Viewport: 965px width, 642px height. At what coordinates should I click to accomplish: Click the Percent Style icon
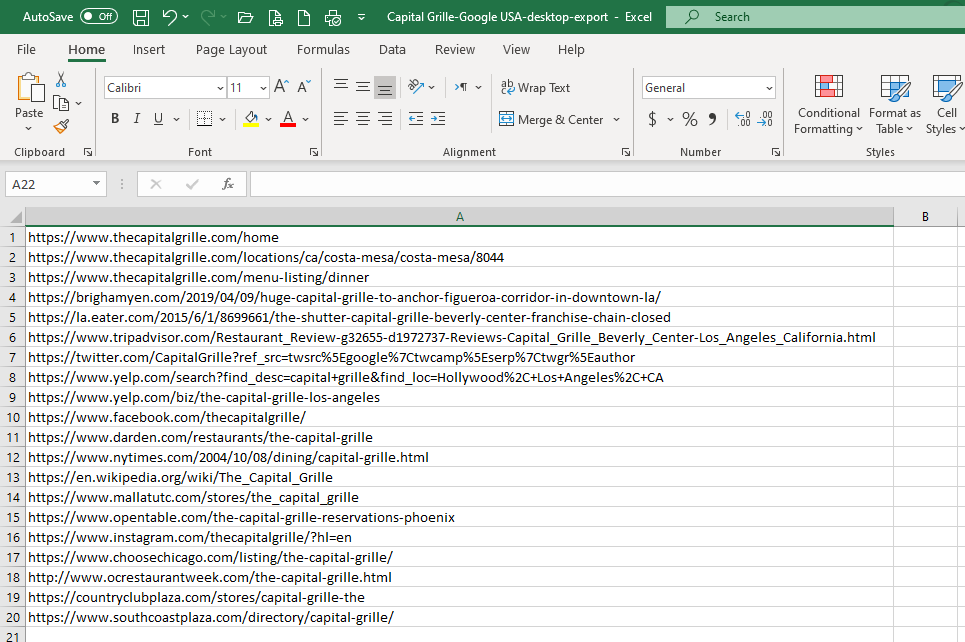[x=689, y=119]
